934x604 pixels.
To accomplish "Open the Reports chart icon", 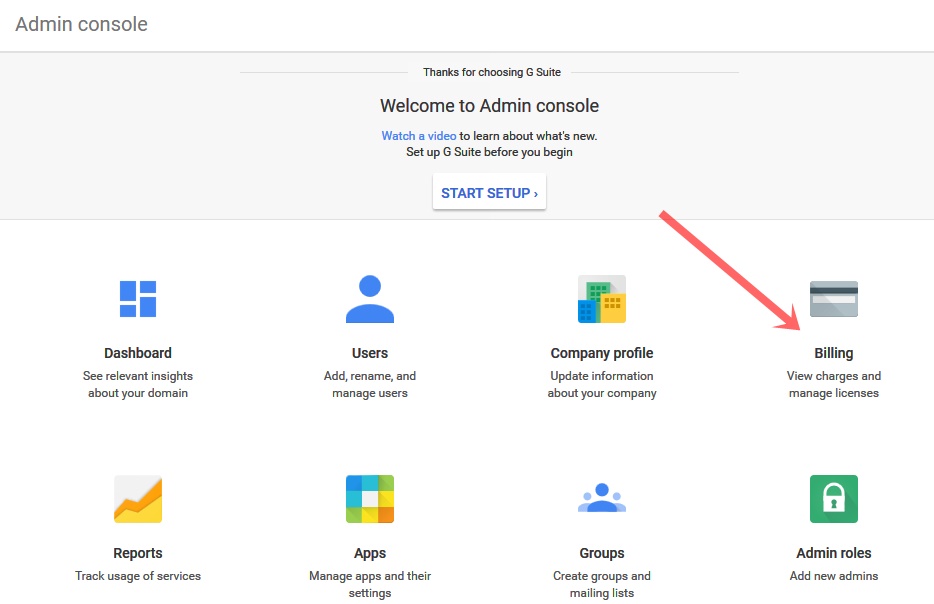I will [138, 499].
